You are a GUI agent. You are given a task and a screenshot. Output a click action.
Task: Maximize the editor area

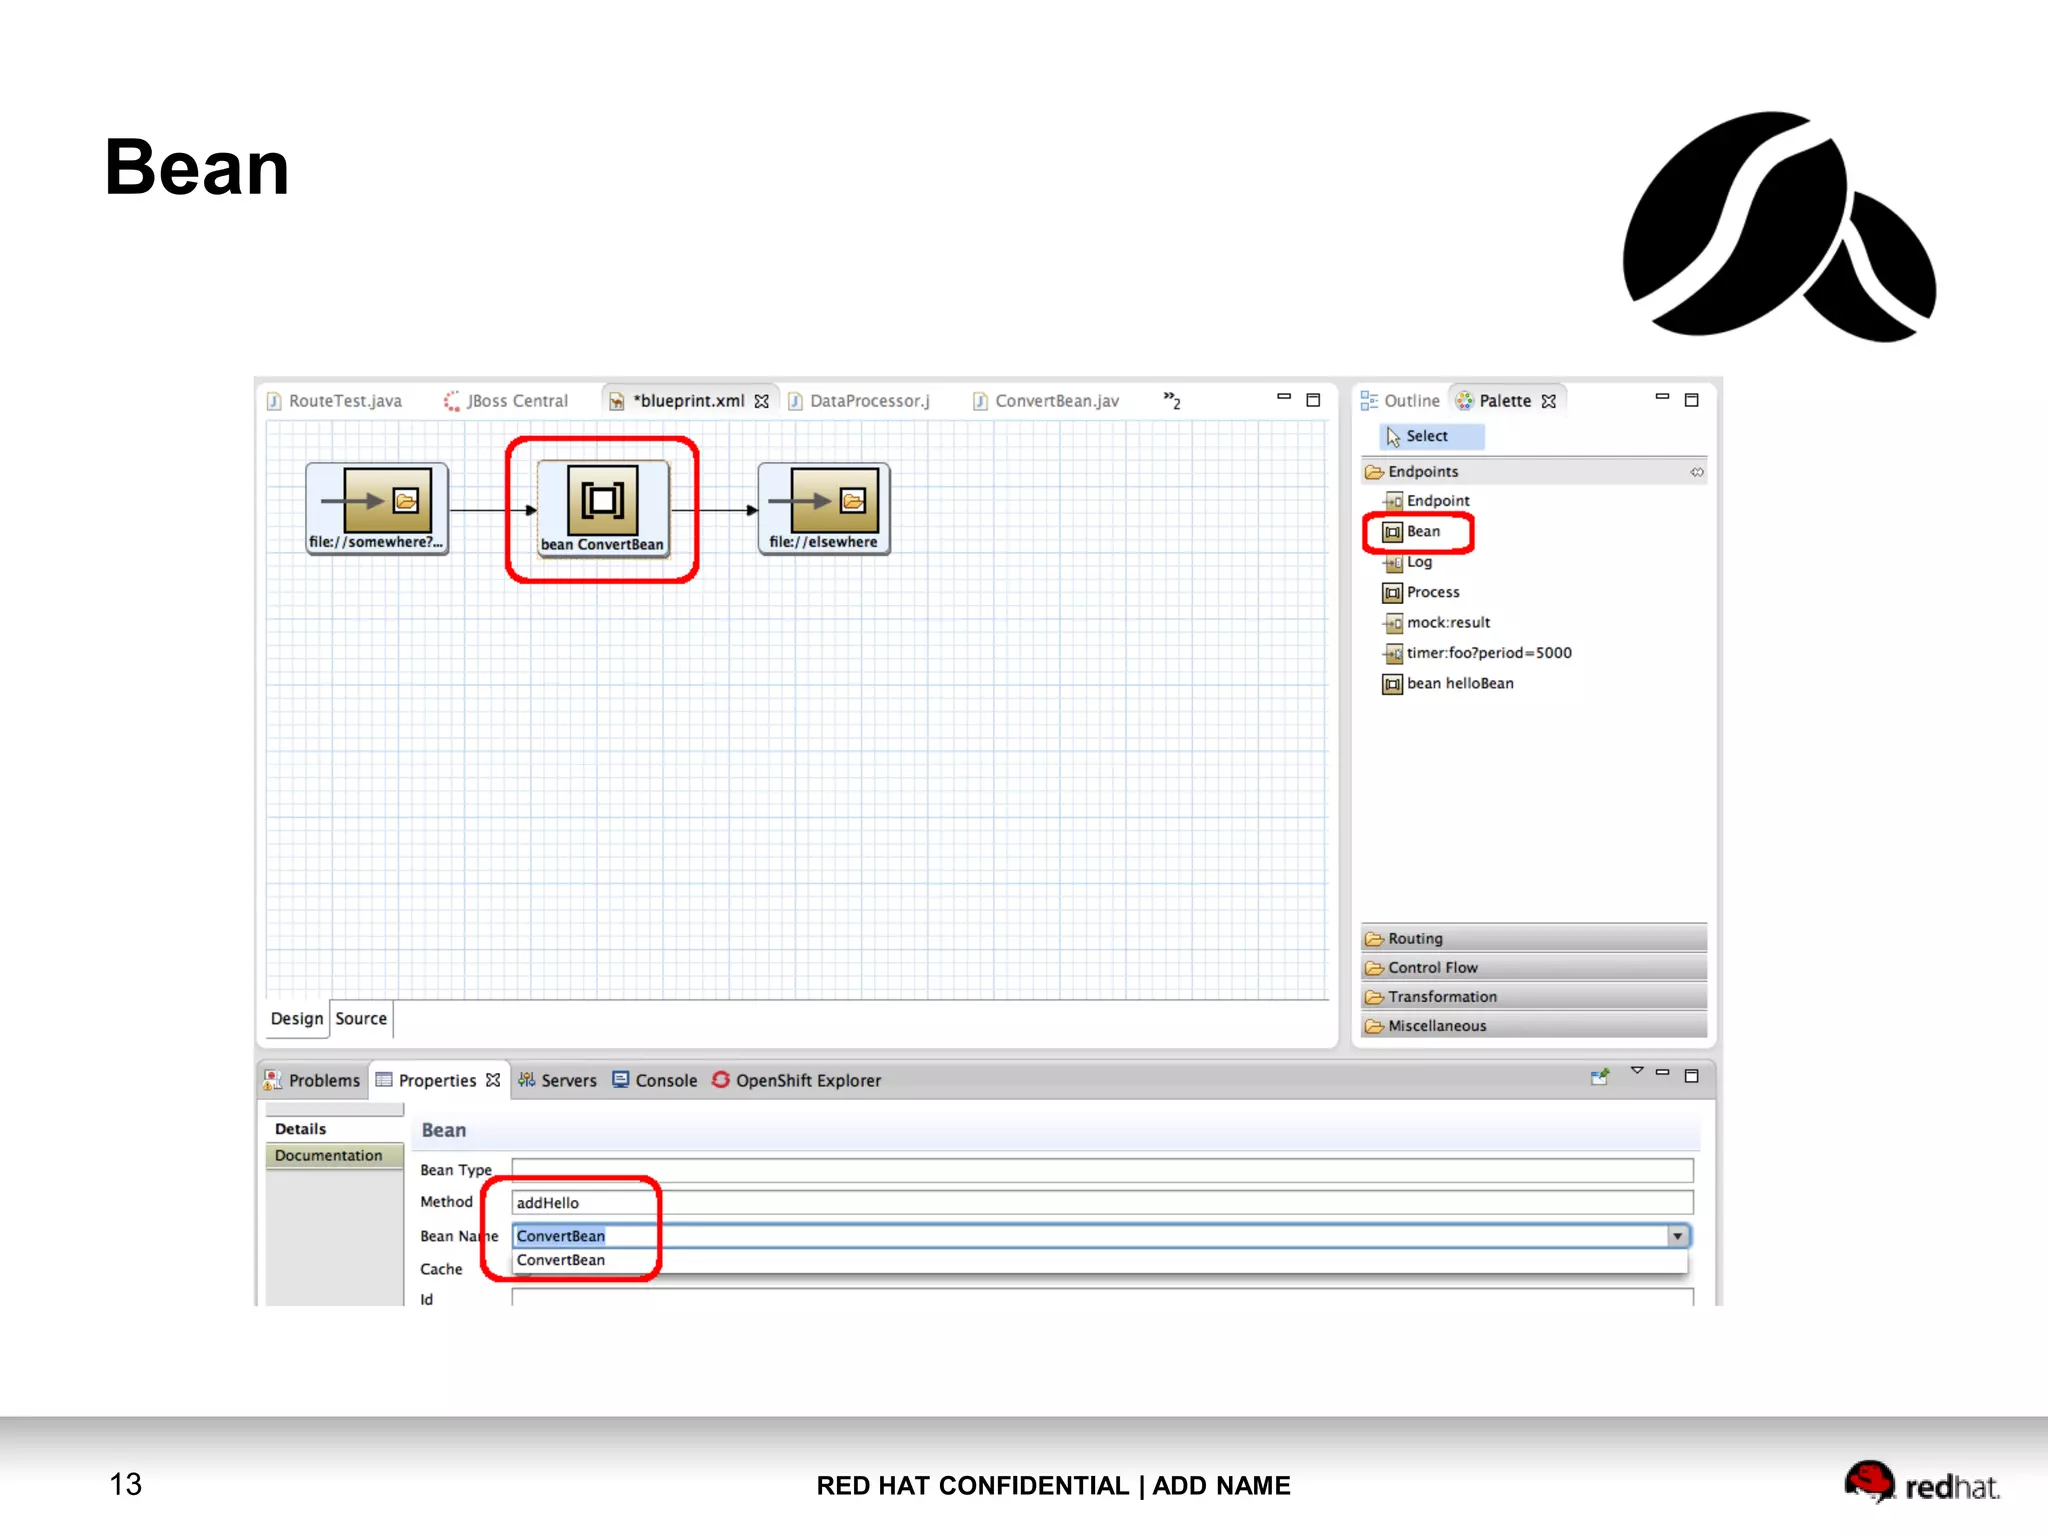[x=1313, y=400]
